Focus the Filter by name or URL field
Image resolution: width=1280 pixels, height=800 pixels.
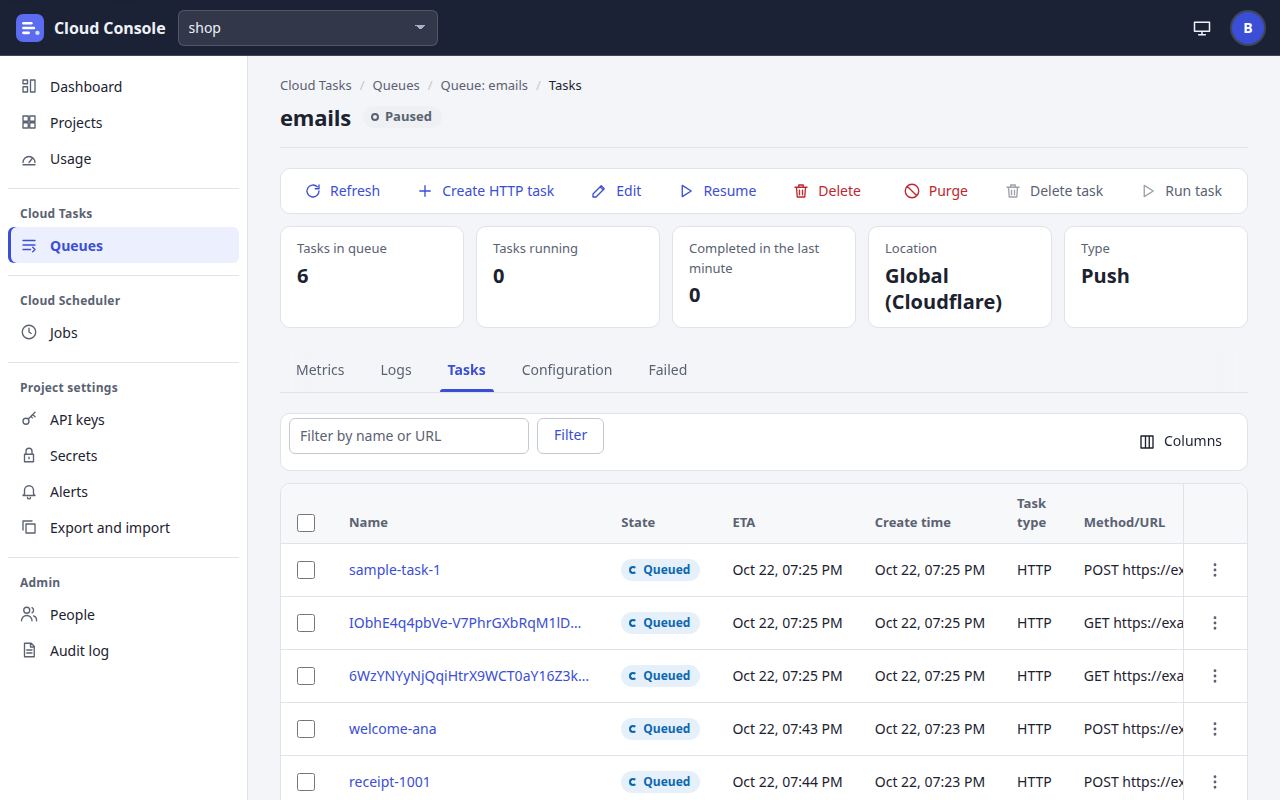(x=409, y=436)
